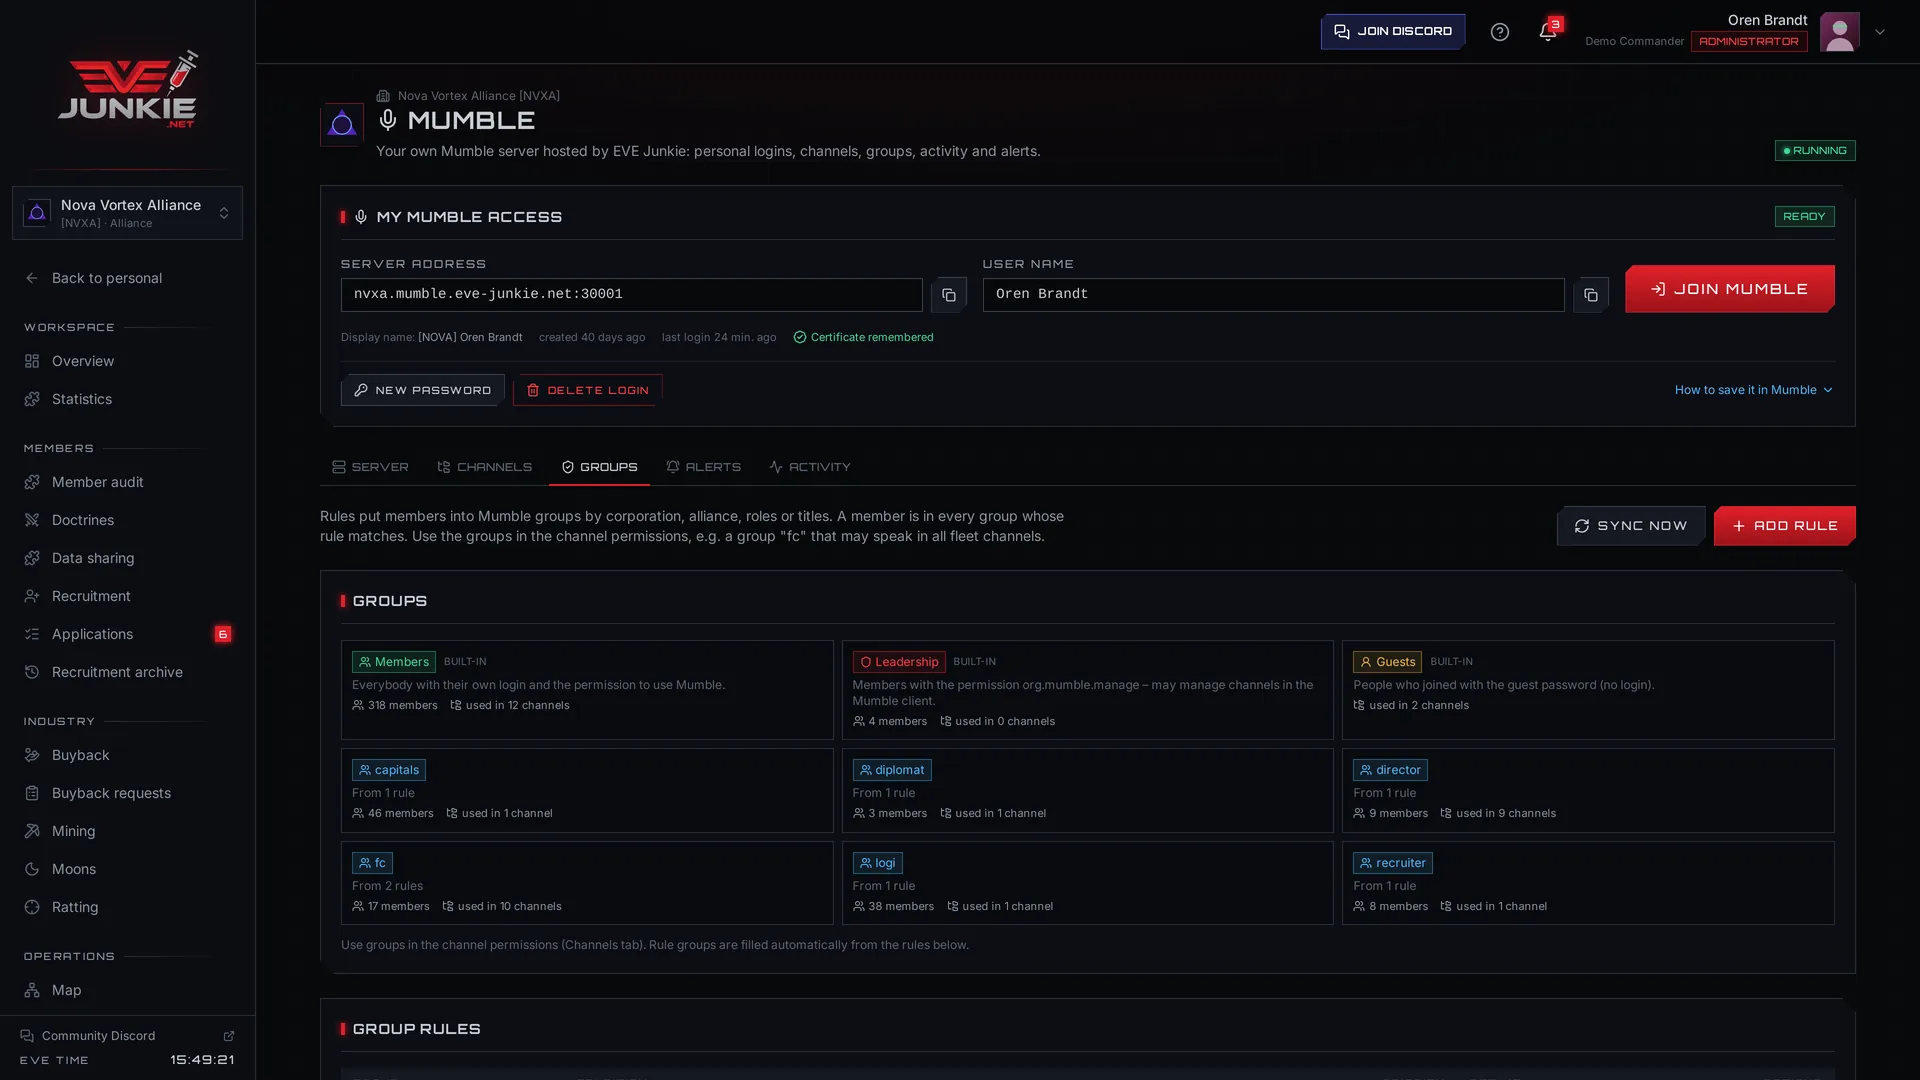Switch to the Alerts tab

point(703,467)
